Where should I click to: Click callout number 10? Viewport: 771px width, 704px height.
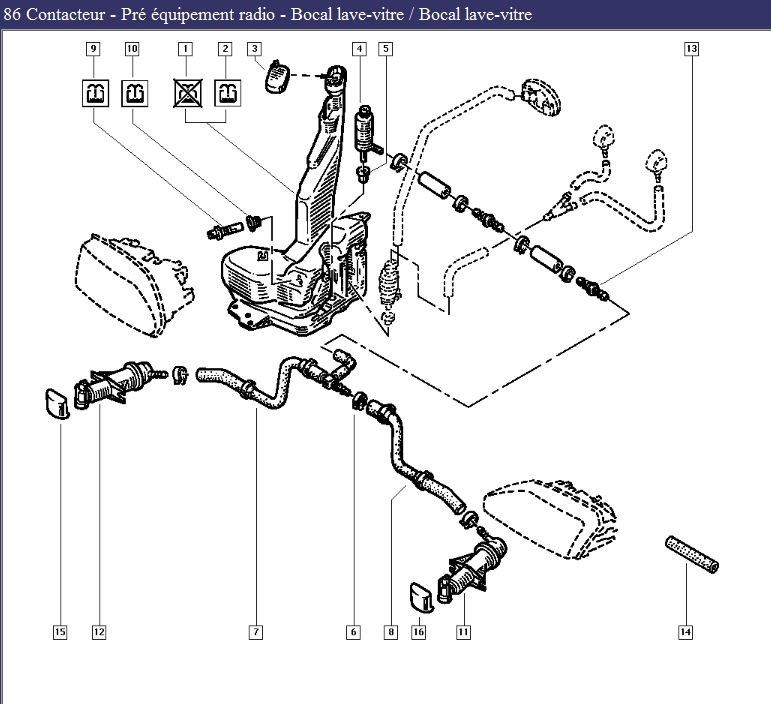pyautogui.click(x=132, y=49)
